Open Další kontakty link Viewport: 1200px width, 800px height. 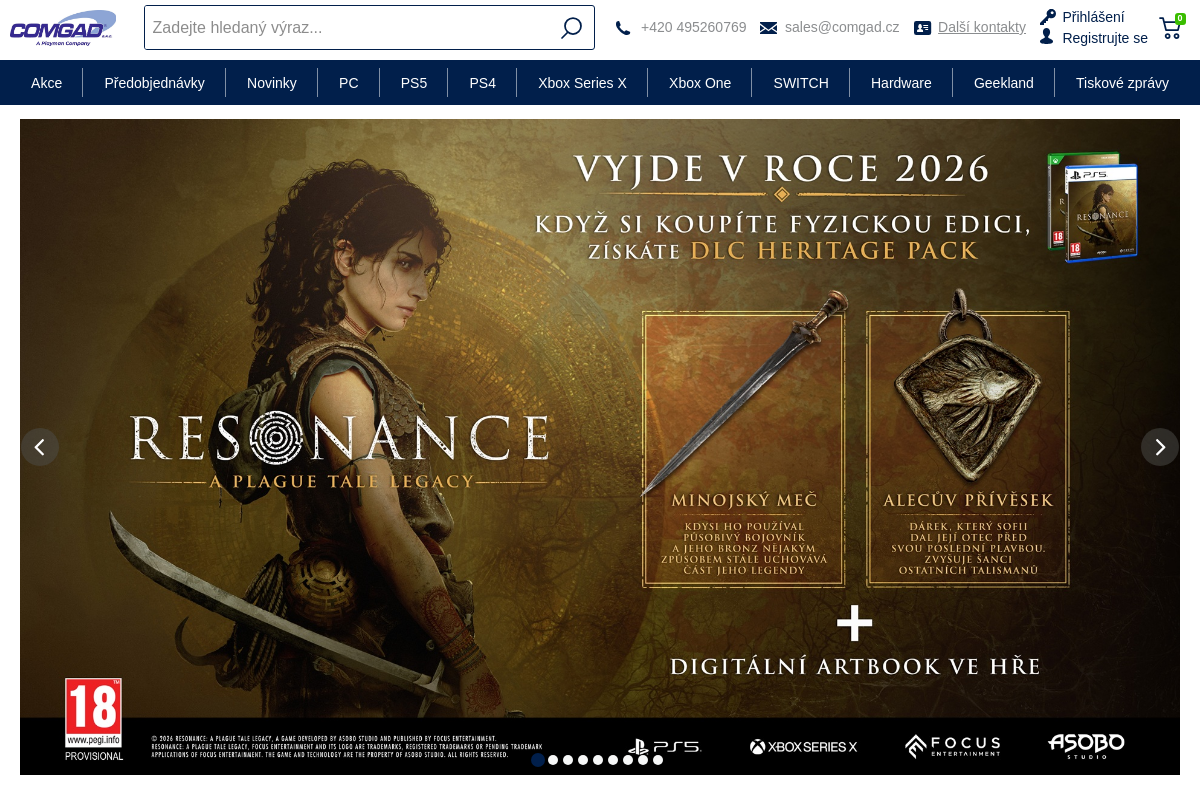(982, 27)
